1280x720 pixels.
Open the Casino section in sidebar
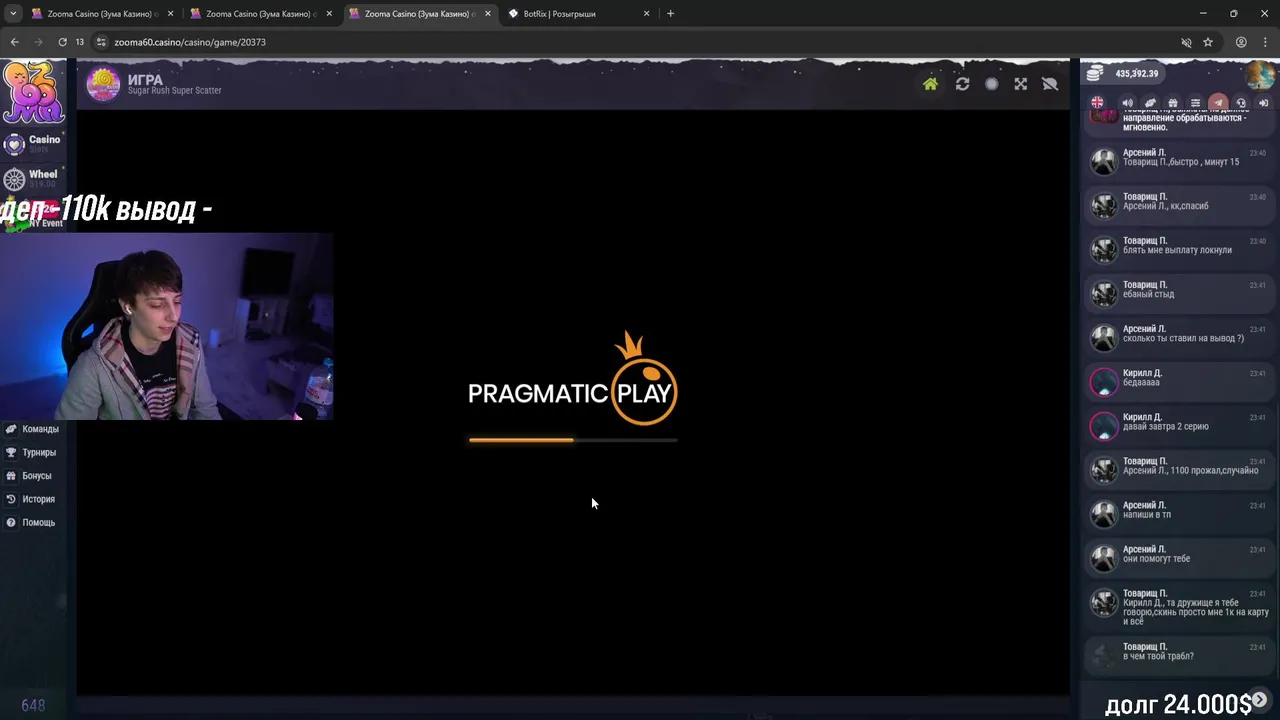click(x=33, y=143)
